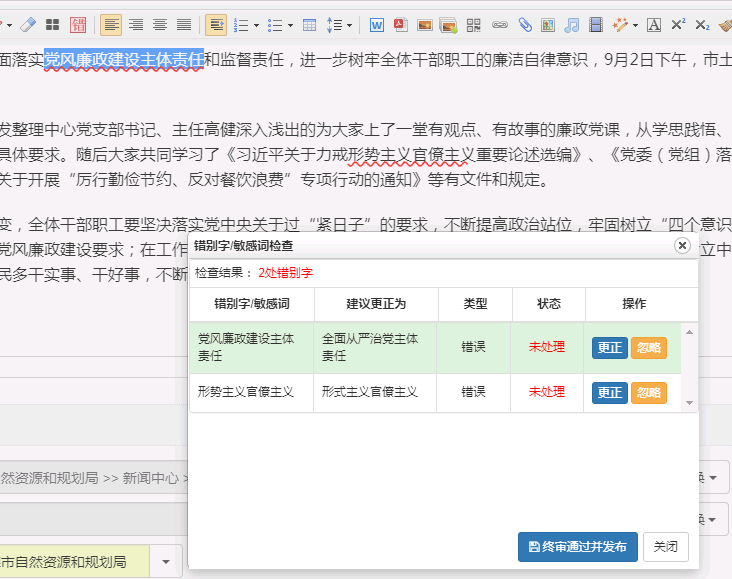Toggle justify text alignment
Viewport: 732px width, 579px height.
click(x=184, y=24)
